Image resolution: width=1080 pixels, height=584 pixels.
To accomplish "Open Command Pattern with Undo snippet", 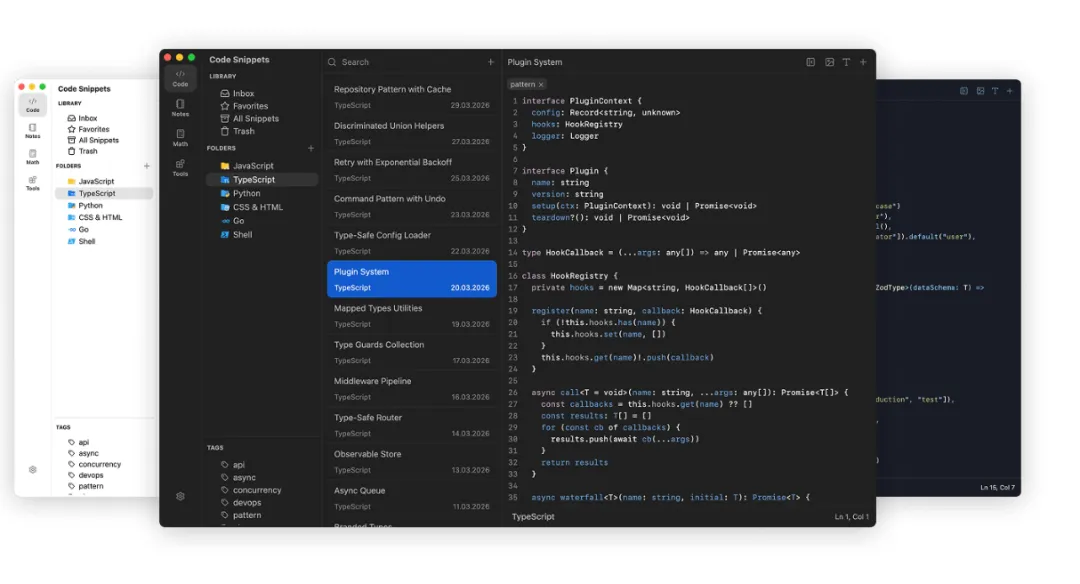I will tap(412, 206).
